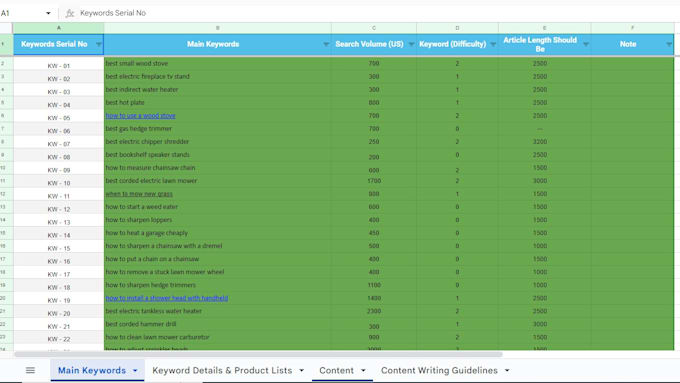Select cell 'how to sharpen hedge trimmers'
The image size is (680, 383).
218,285
